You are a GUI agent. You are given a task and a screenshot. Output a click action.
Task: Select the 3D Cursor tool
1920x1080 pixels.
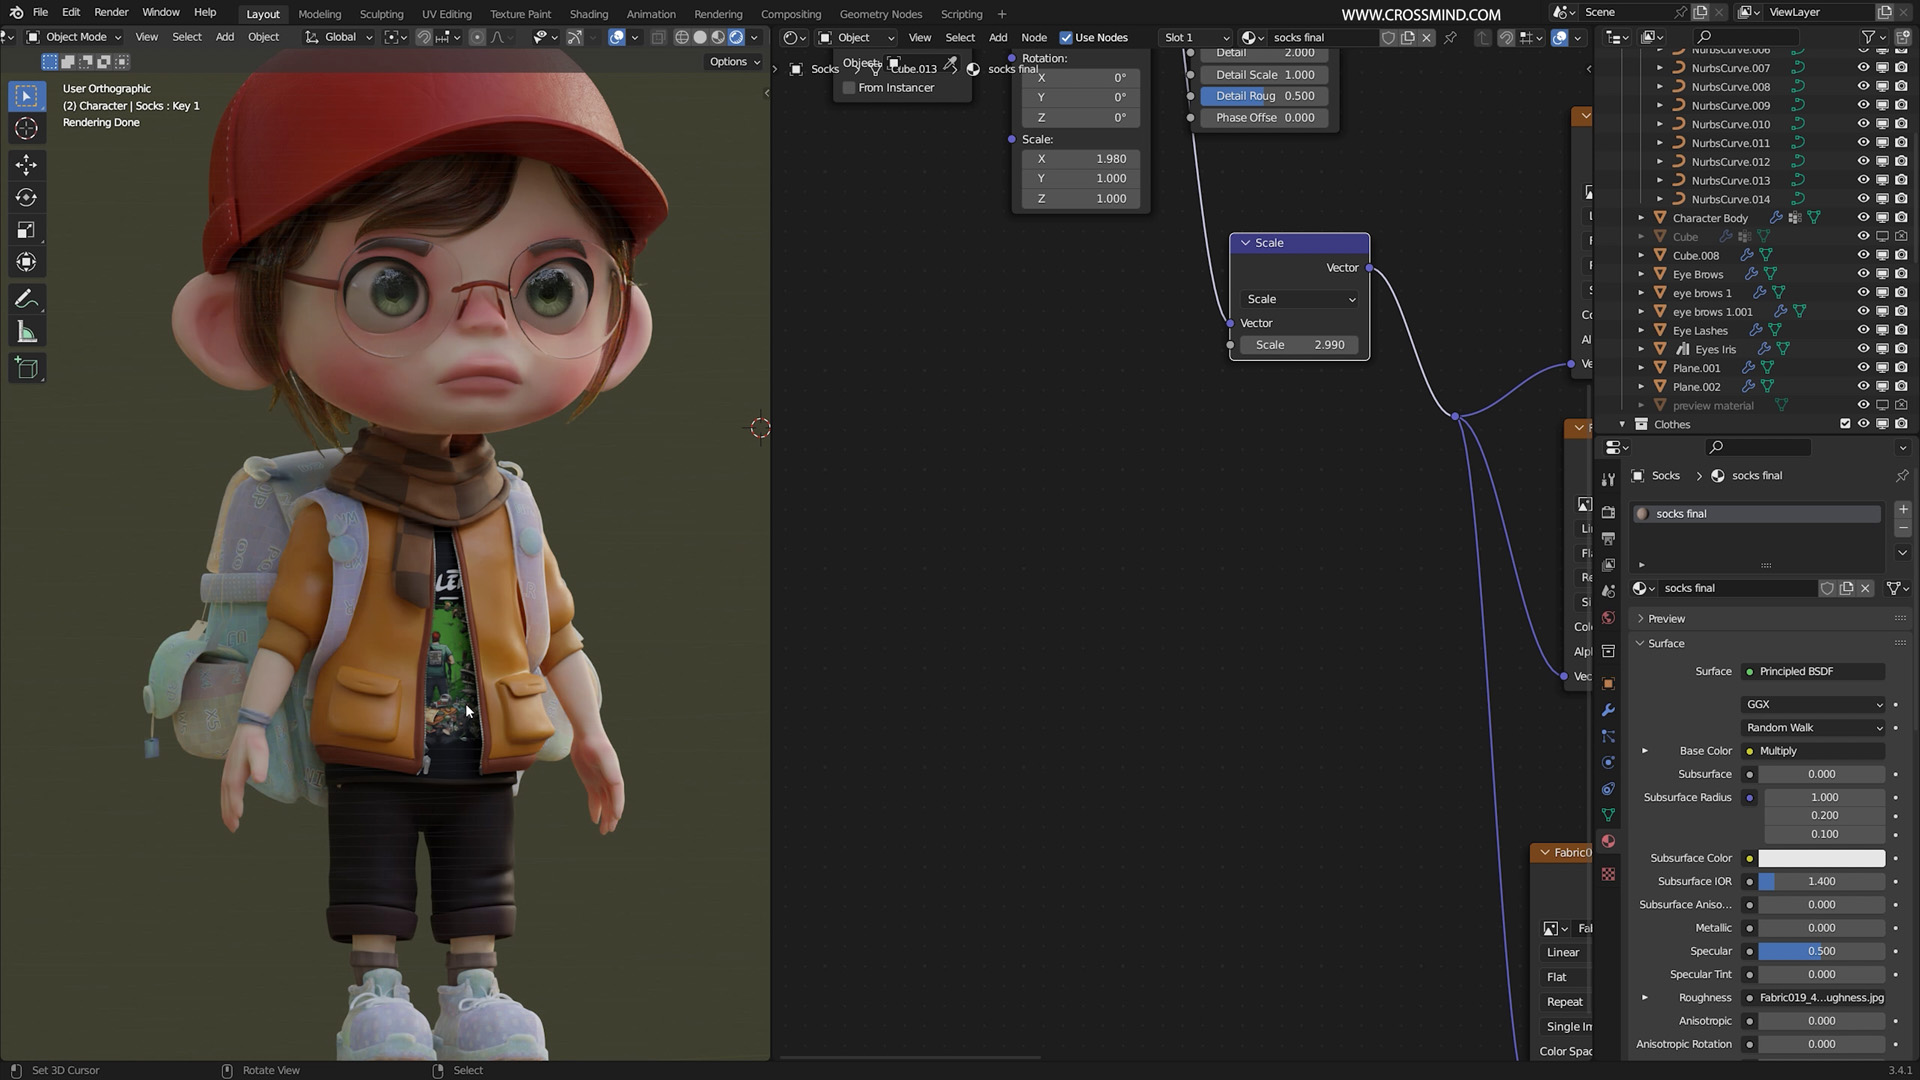click(x=26, y=128)
